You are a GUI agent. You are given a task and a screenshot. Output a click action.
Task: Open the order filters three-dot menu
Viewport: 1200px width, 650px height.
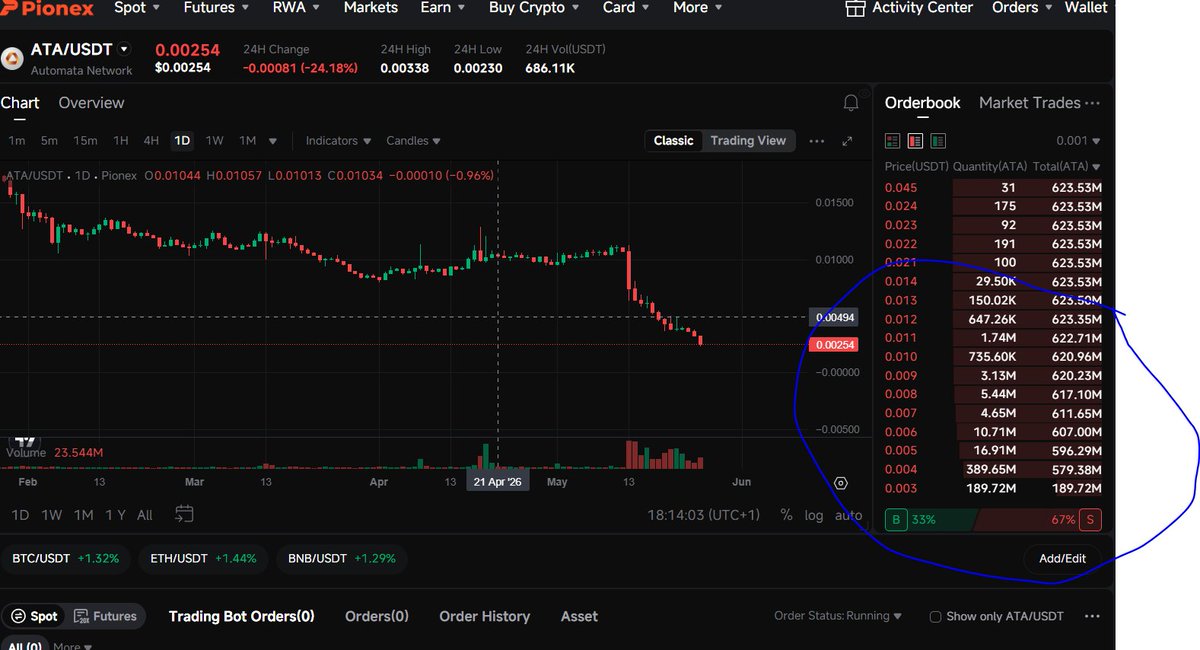1092,617
